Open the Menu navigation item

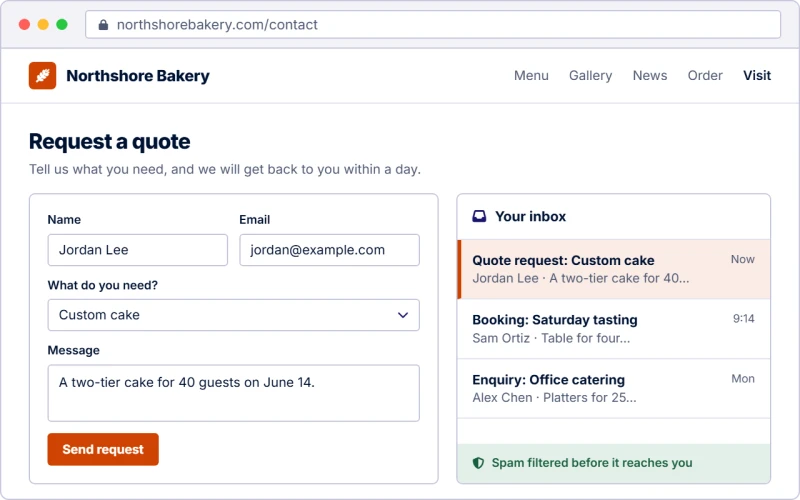[531, 76]
